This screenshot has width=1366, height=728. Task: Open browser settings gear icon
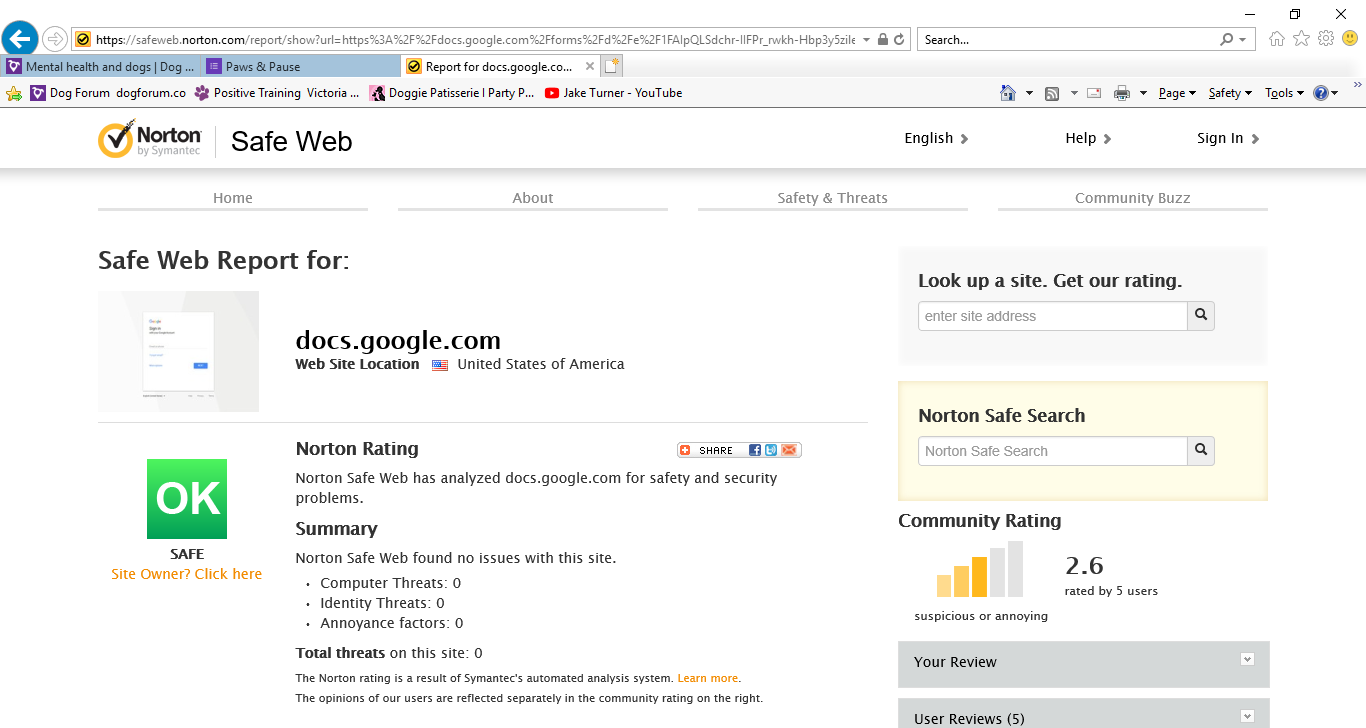(1326, 39)
